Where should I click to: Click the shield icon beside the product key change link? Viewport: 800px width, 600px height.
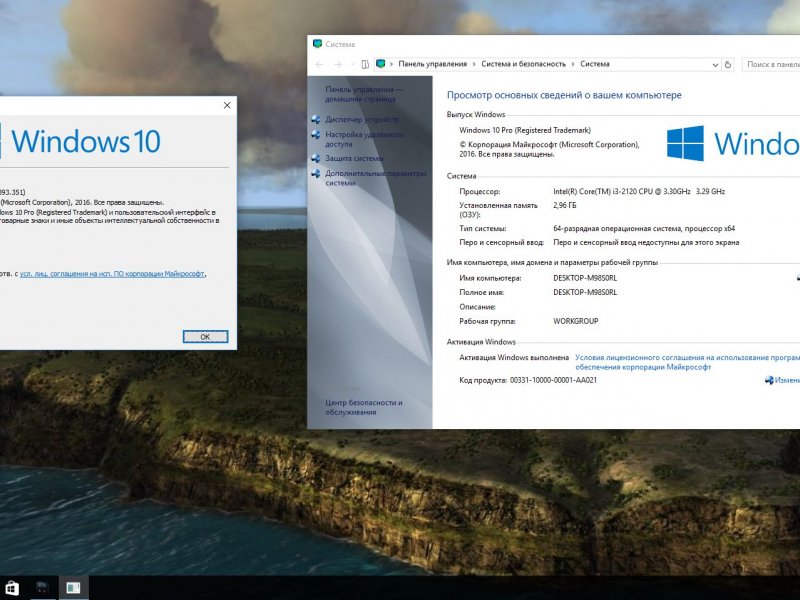click(x=769, y=380)
